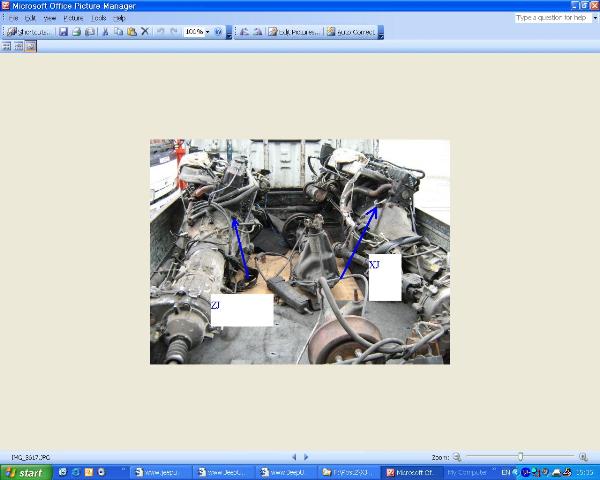Rotate the picture left
This screenshot has width=600, height=480.
tap(244, 32)
